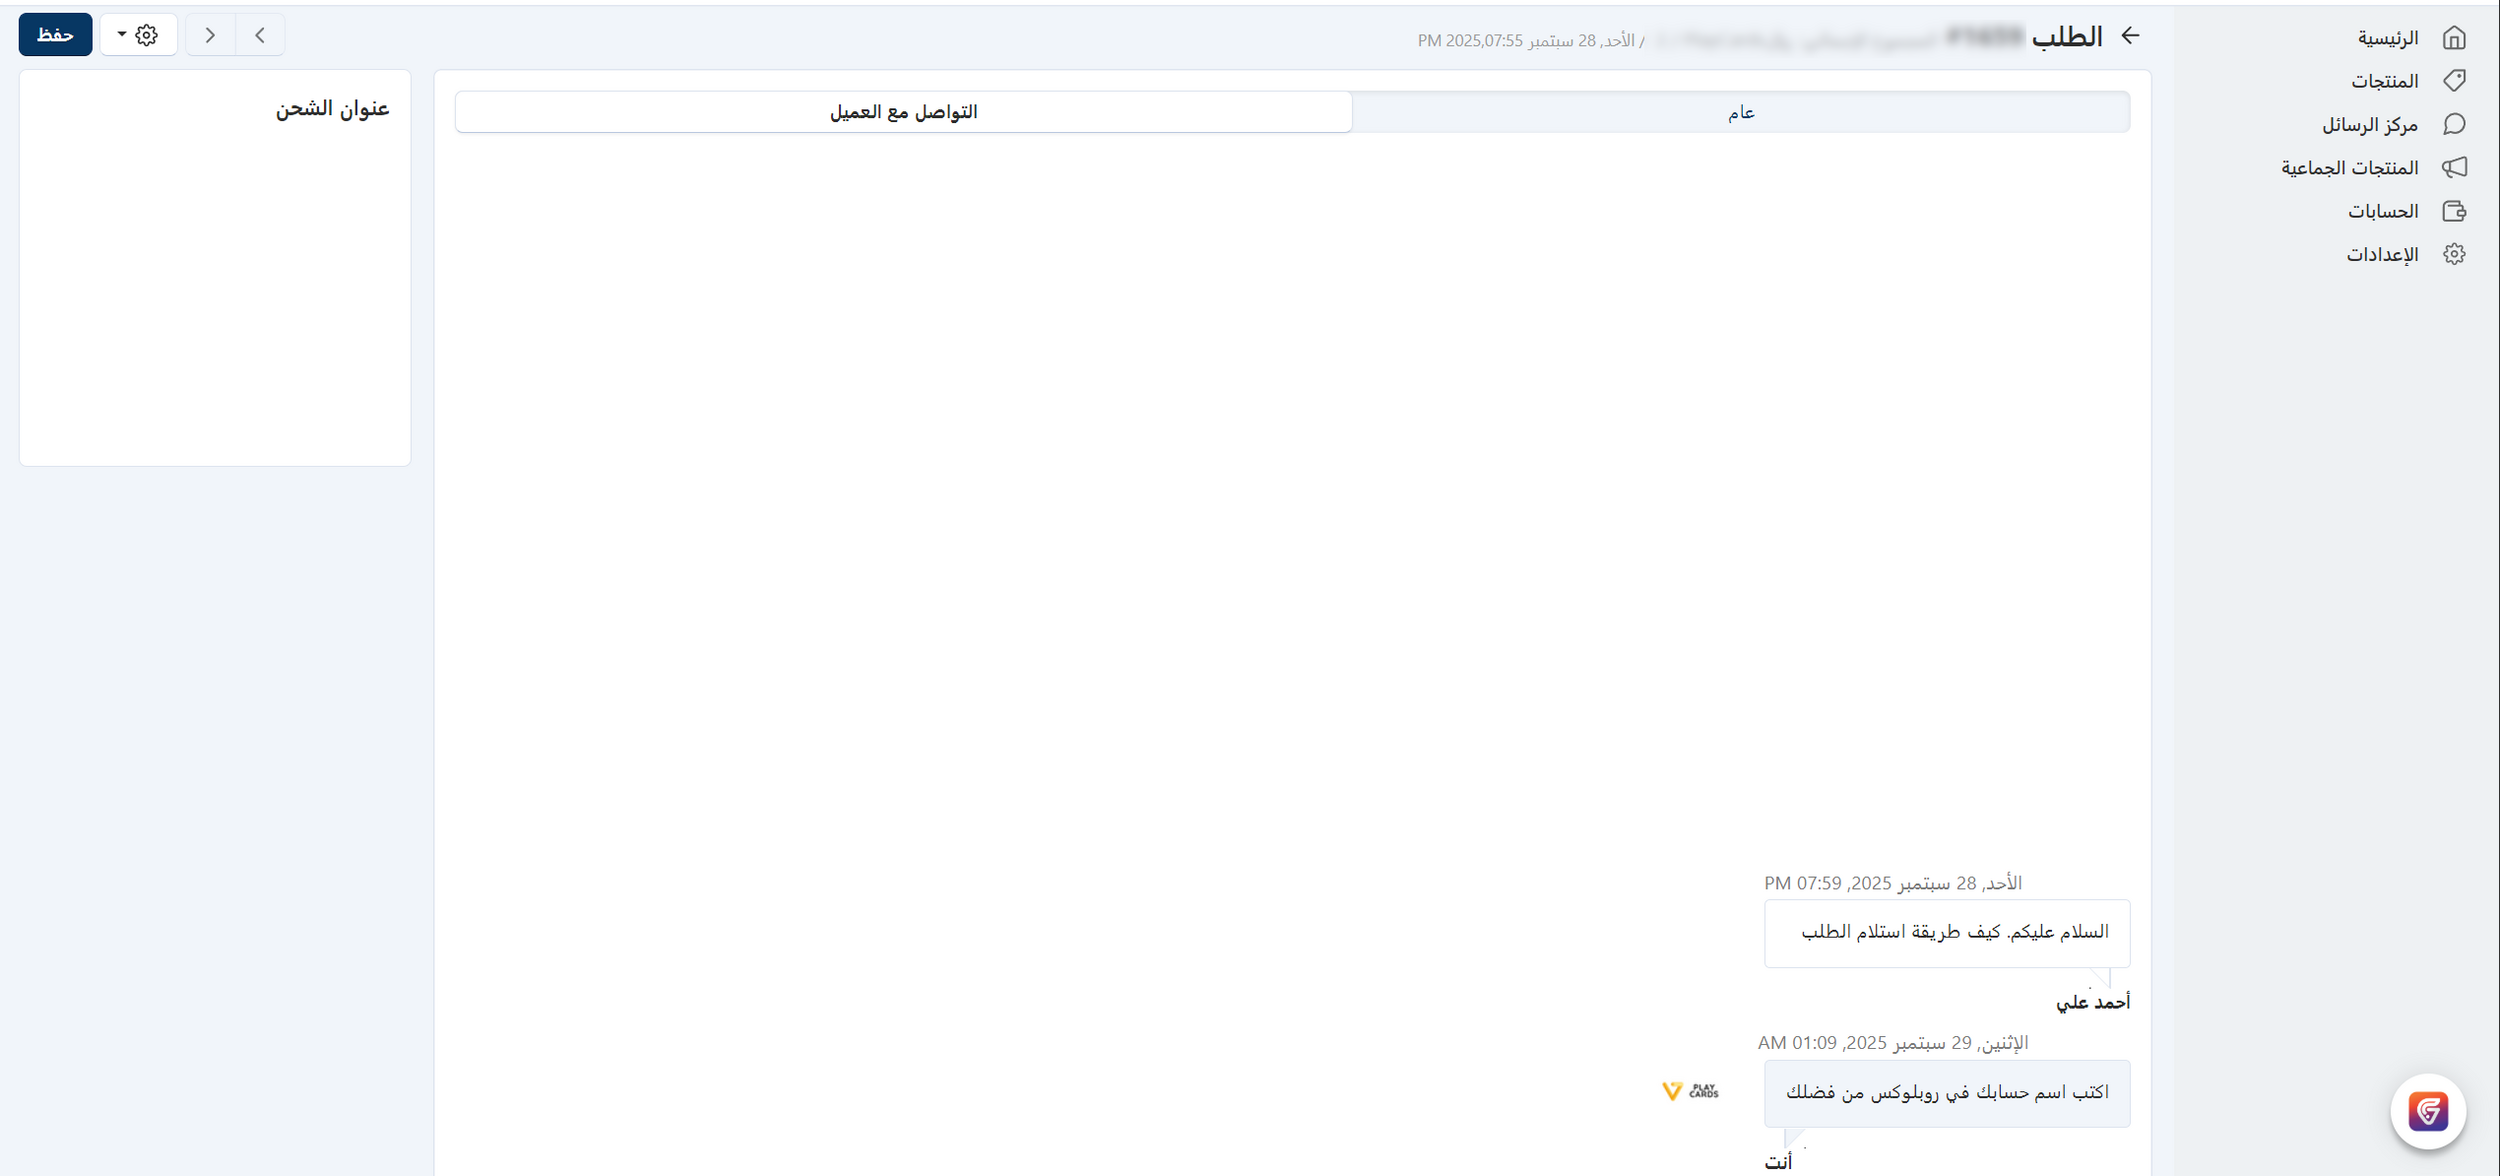The image size is (2500, 1176).
Task: Open the floating chat widget icon
Action: 2427,1111
